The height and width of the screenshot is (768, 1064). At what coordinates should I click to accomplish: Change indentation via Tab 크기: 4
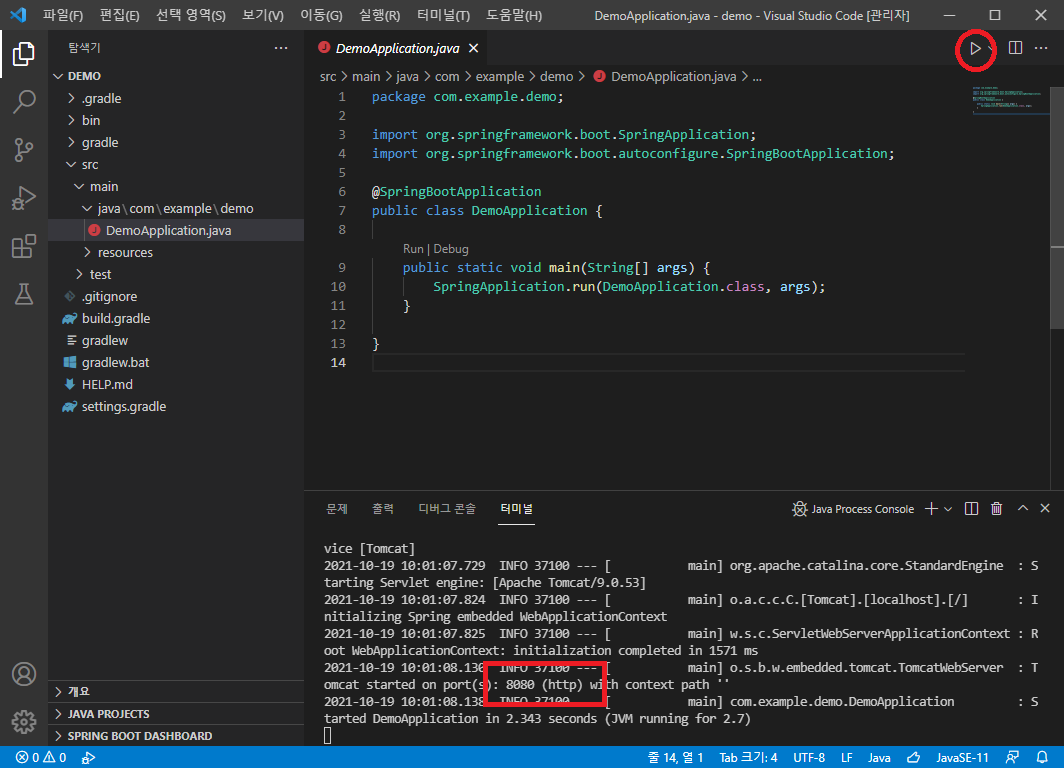[x=748, y=757]
